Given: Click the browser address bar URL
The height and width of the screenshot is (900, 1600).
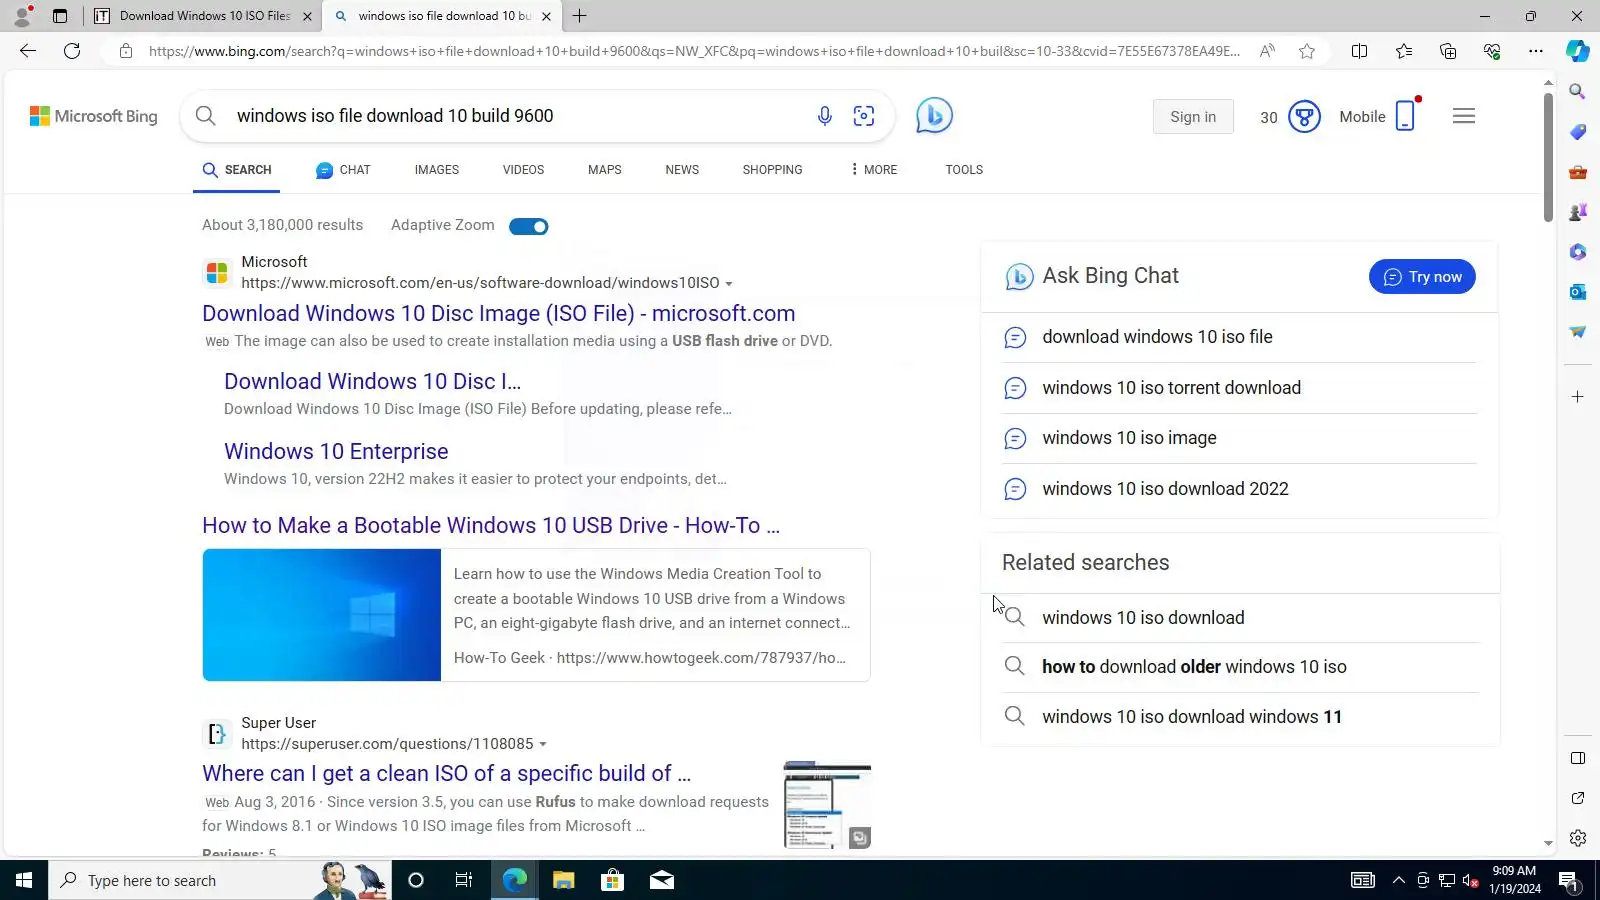Looking at the screenshot, I should (x=694, y=51).
